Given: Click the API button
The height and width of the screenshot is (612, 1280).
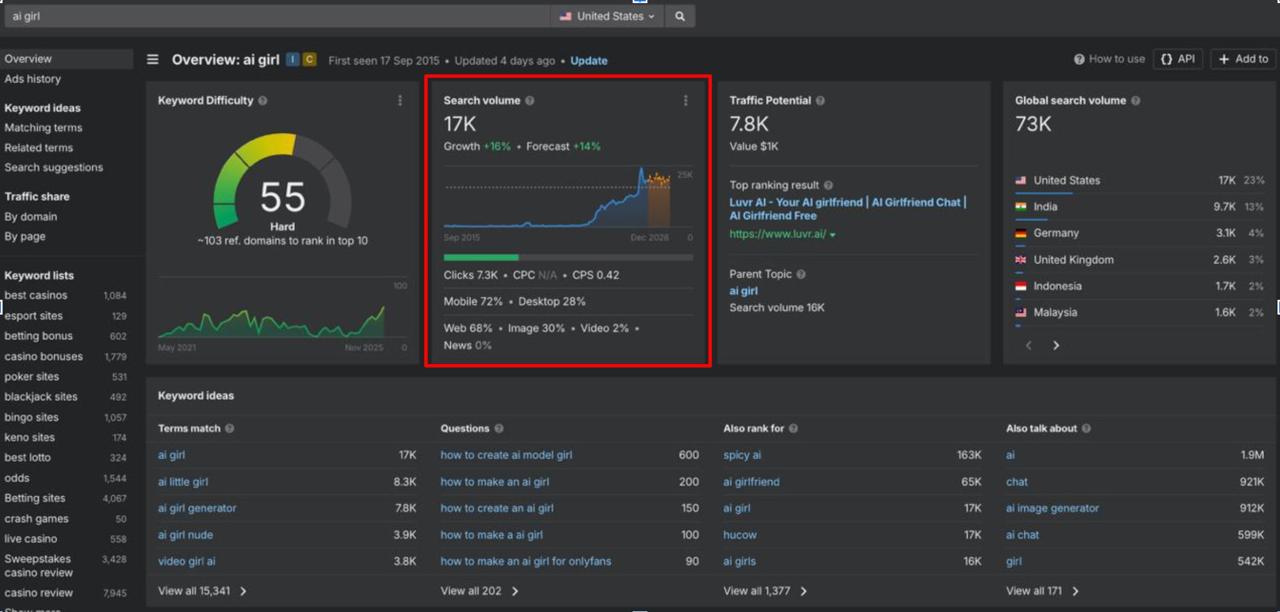Looking at the screenshot, I should point(1177,59).
